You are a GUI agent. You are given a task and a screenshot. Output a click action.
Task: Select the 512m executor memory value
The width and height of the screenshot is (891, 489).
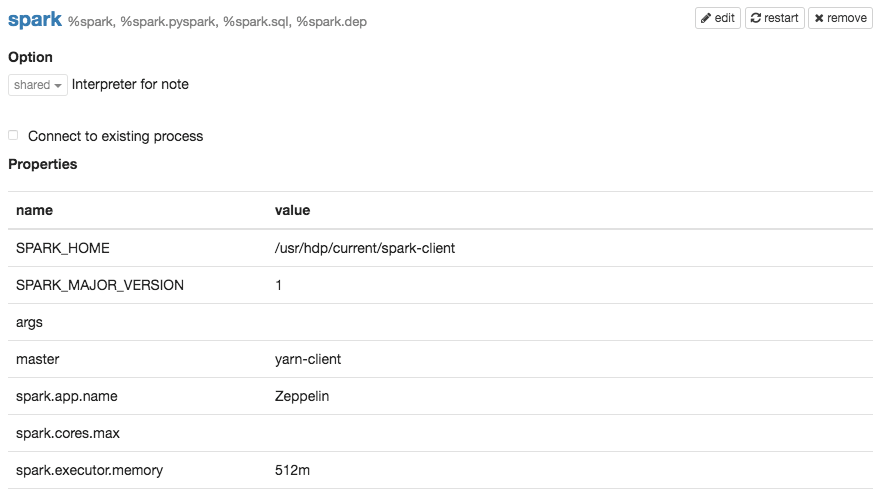click(292, 470)
